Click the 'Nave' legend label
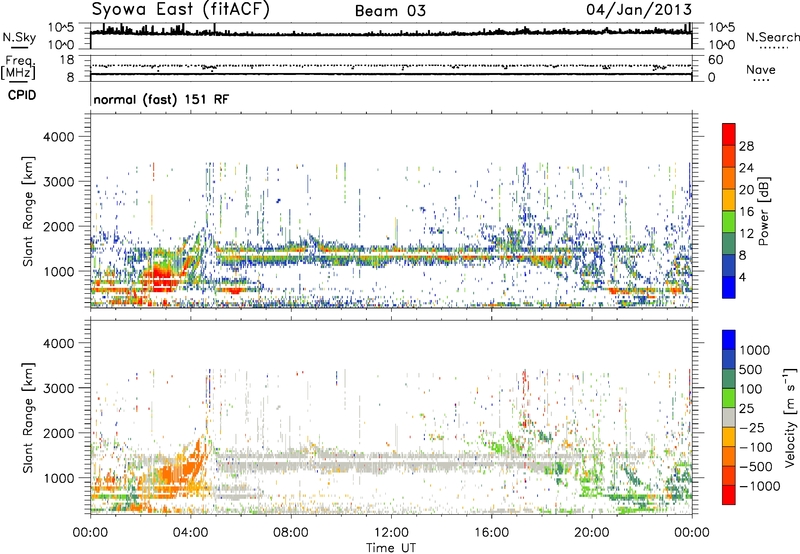Screen dimensions: 800x554 pyautogui.click(x=761, y=70)
